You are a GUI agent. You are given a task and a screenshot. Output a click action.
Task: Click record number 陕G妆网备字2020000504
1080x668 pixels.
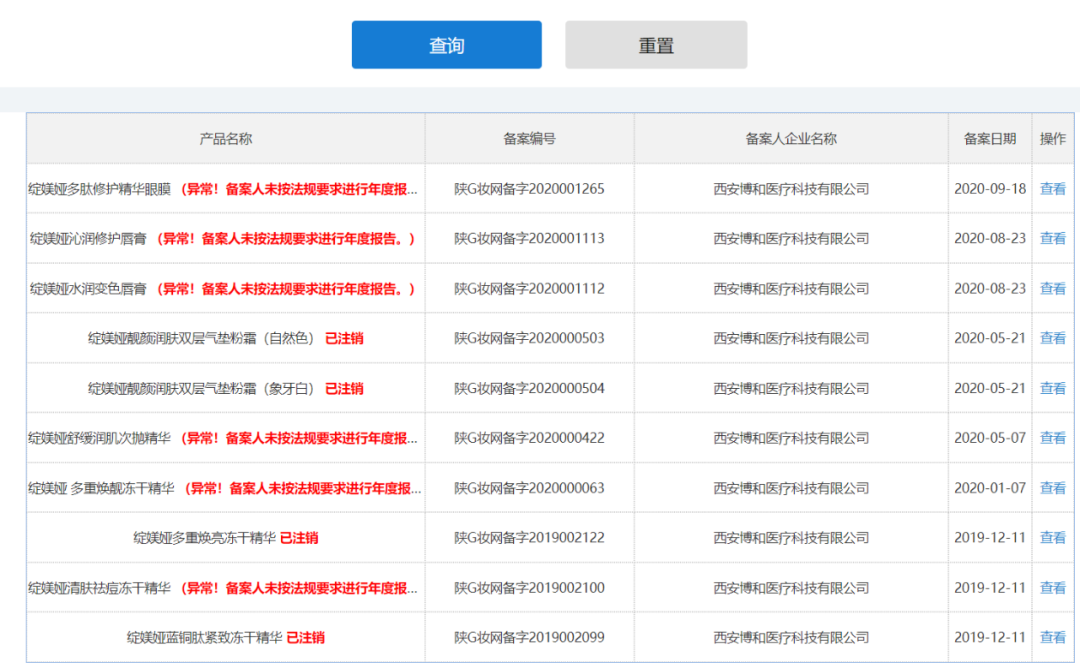[529, 388]
